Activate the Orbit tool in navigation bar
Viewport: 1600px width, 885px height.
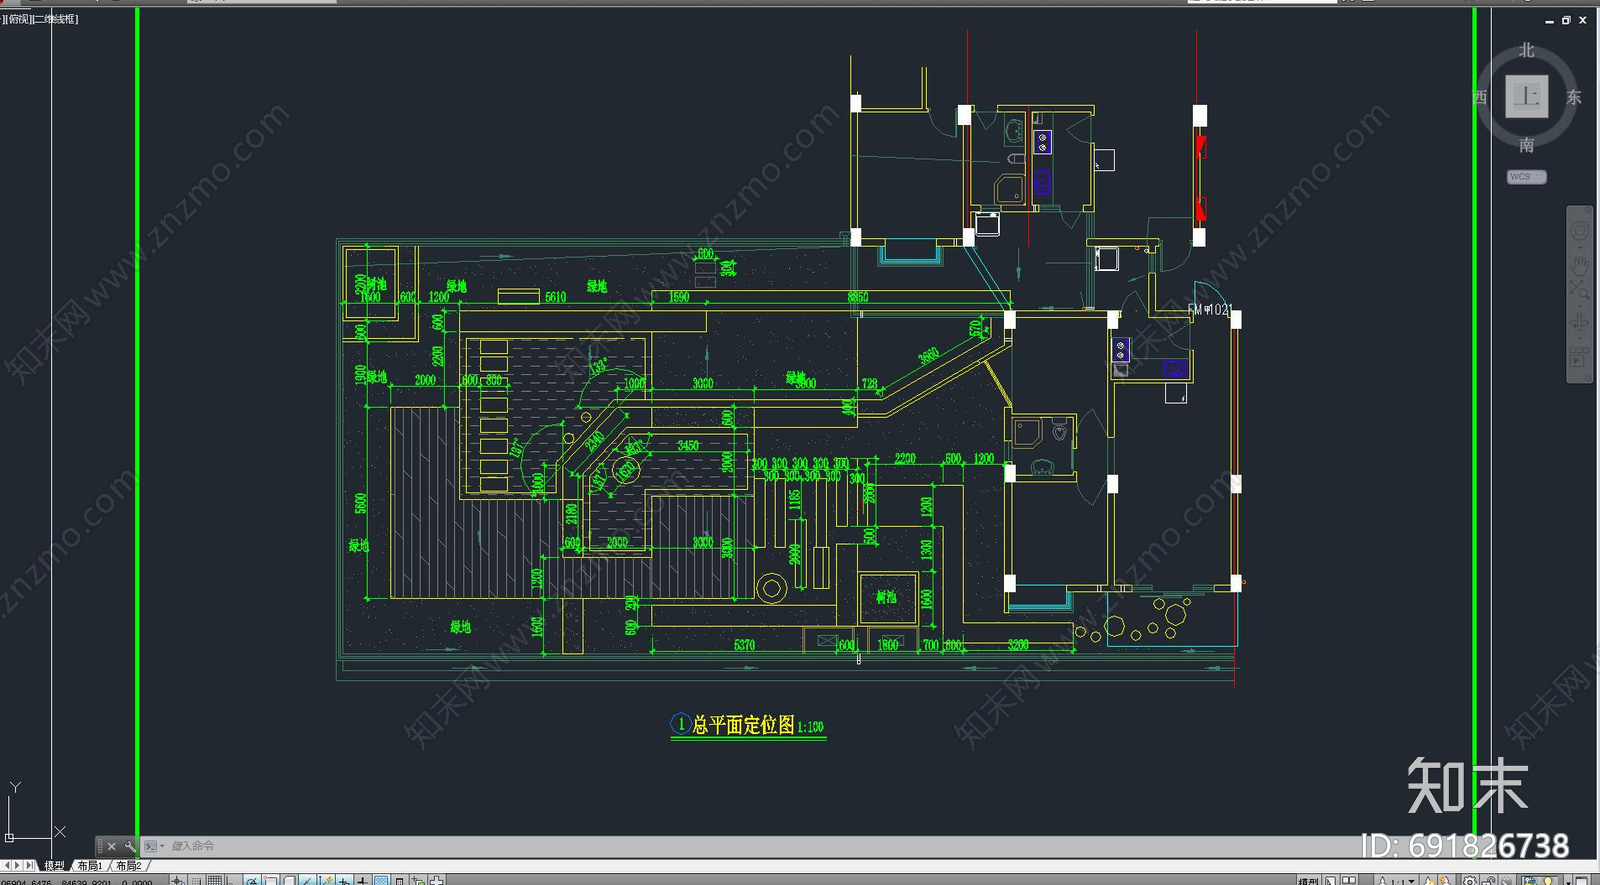[x=1579, y=322]
